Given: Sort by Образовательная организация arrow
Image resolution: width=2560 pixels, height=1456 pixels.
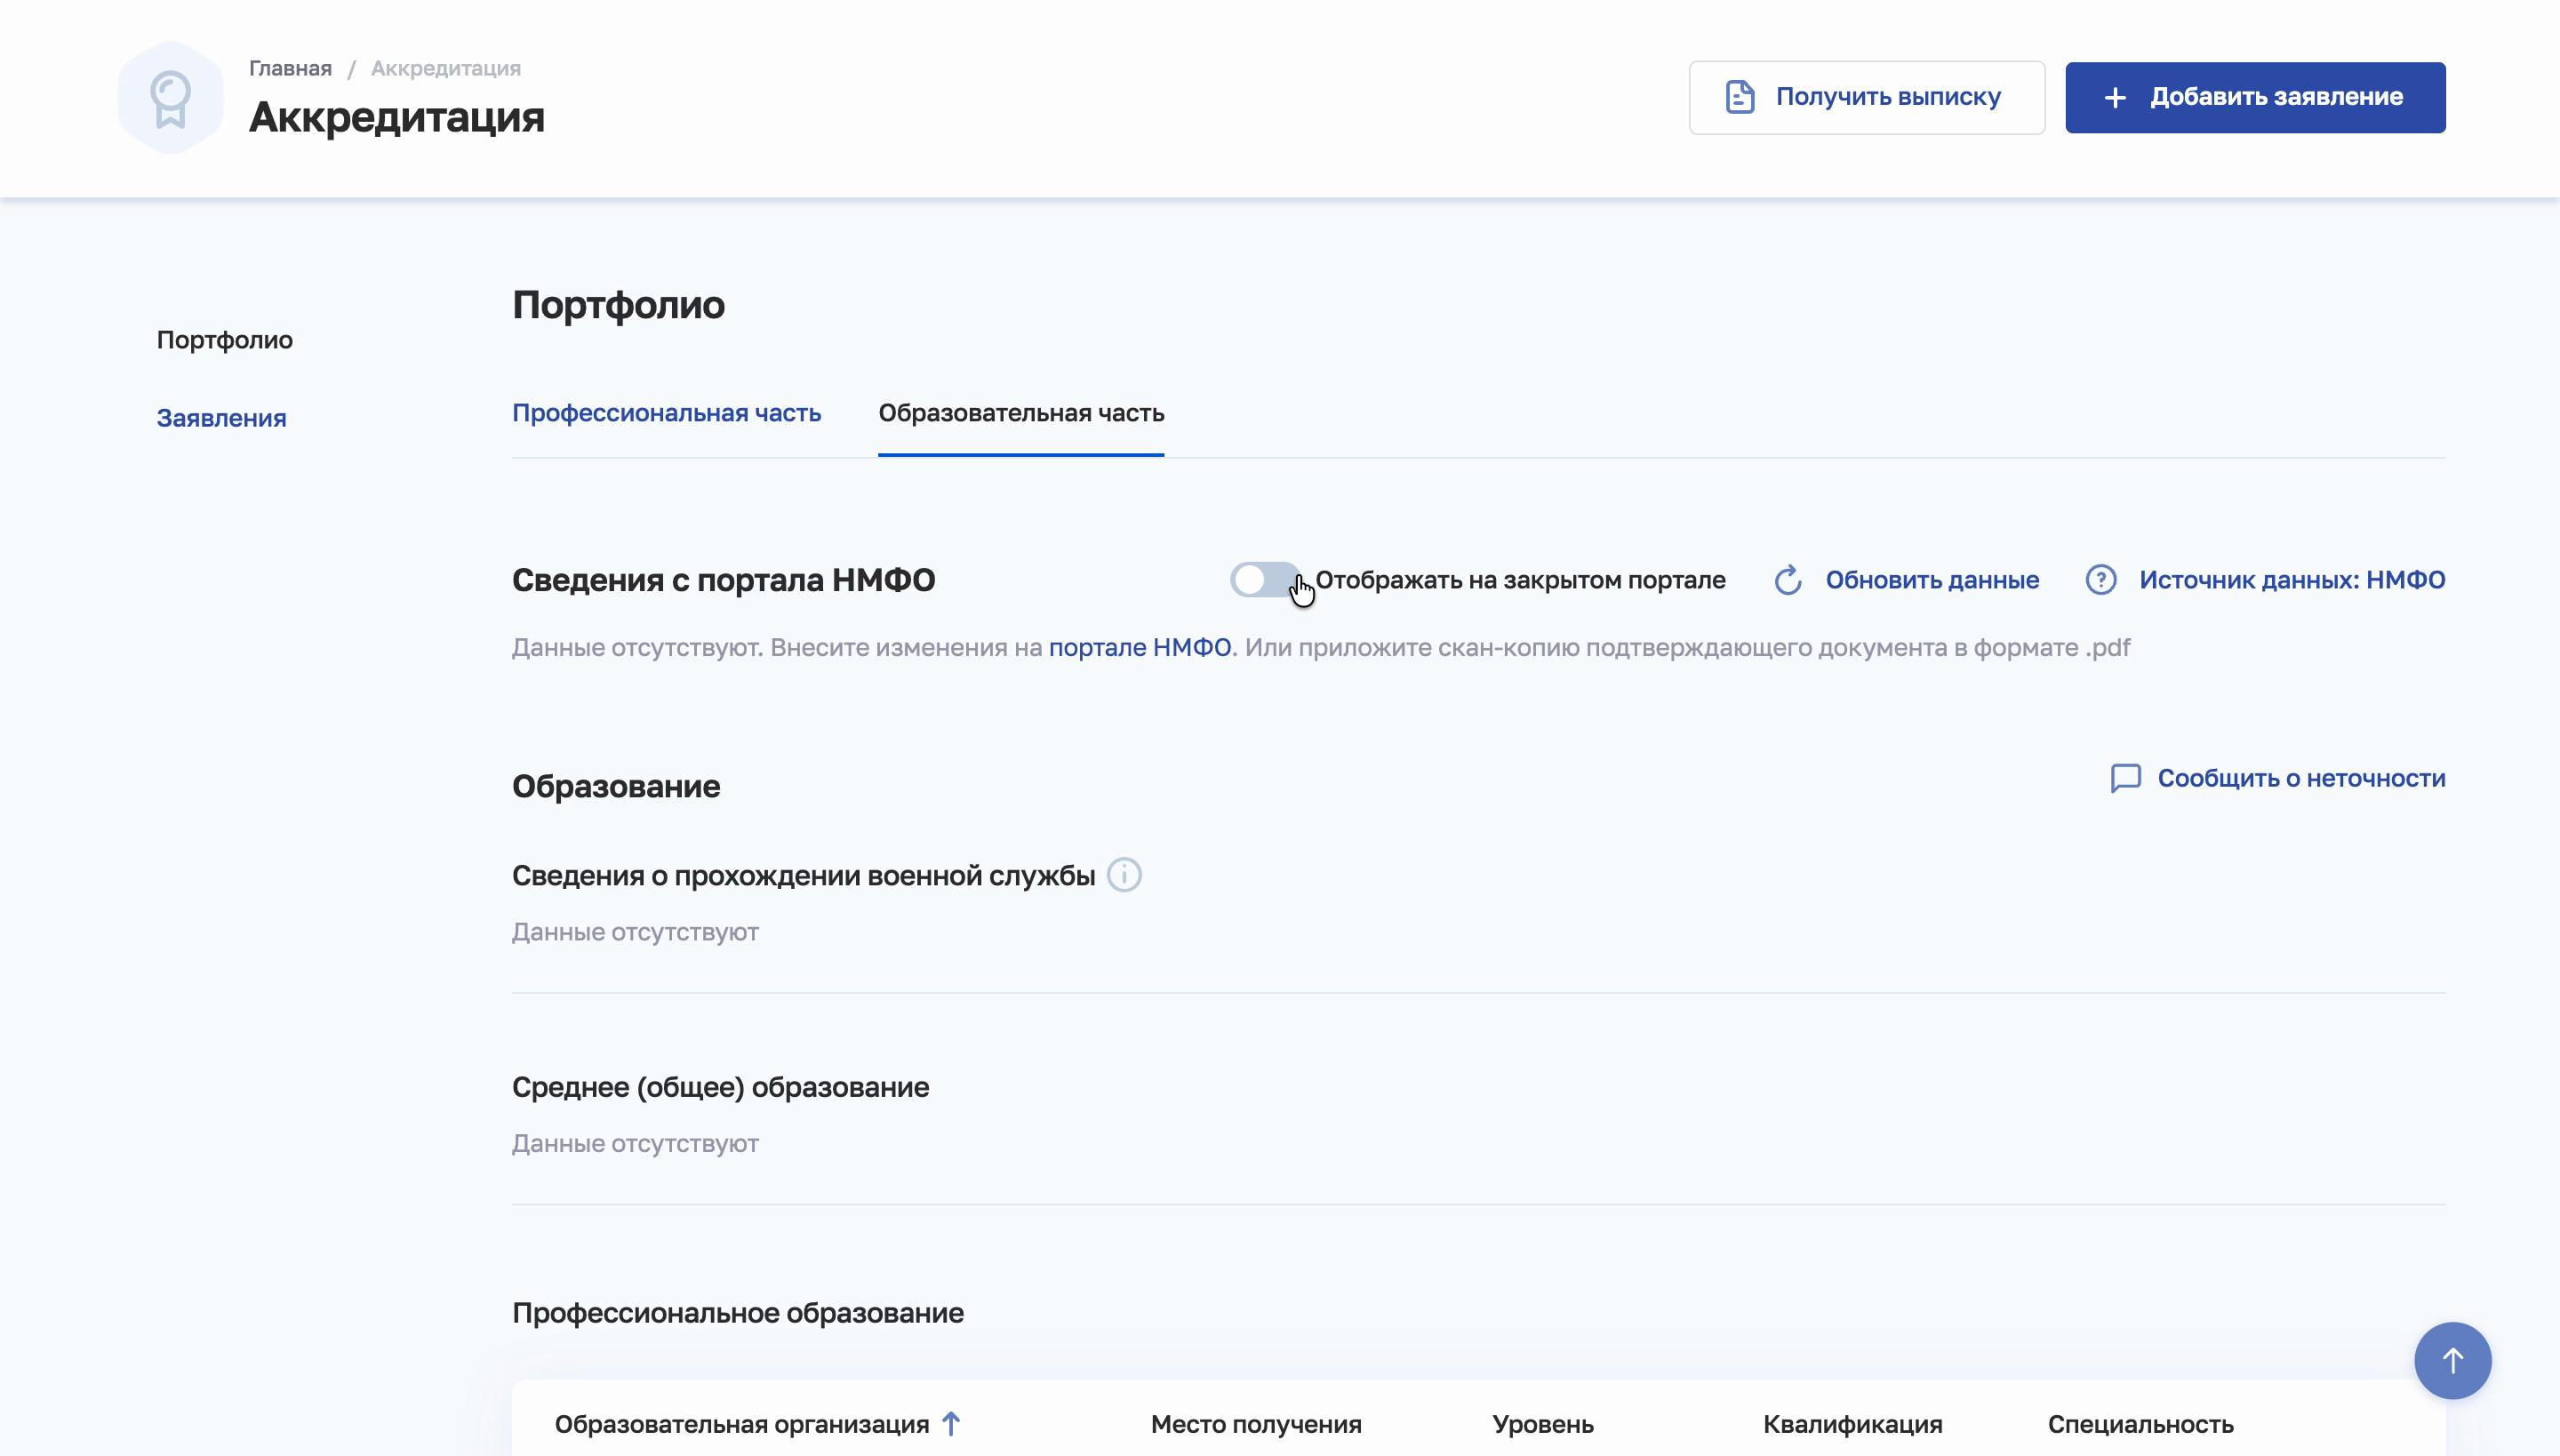Looking at the screenshot, I should [x=951, y=1423].
